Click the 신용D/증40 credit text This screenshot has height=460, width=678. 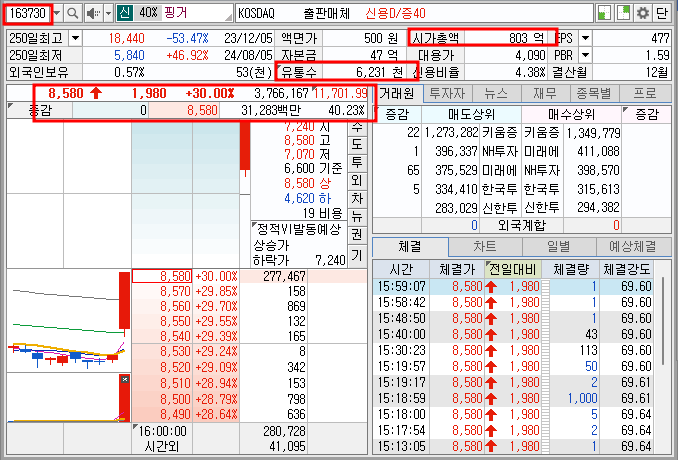(x=395, y=13)
